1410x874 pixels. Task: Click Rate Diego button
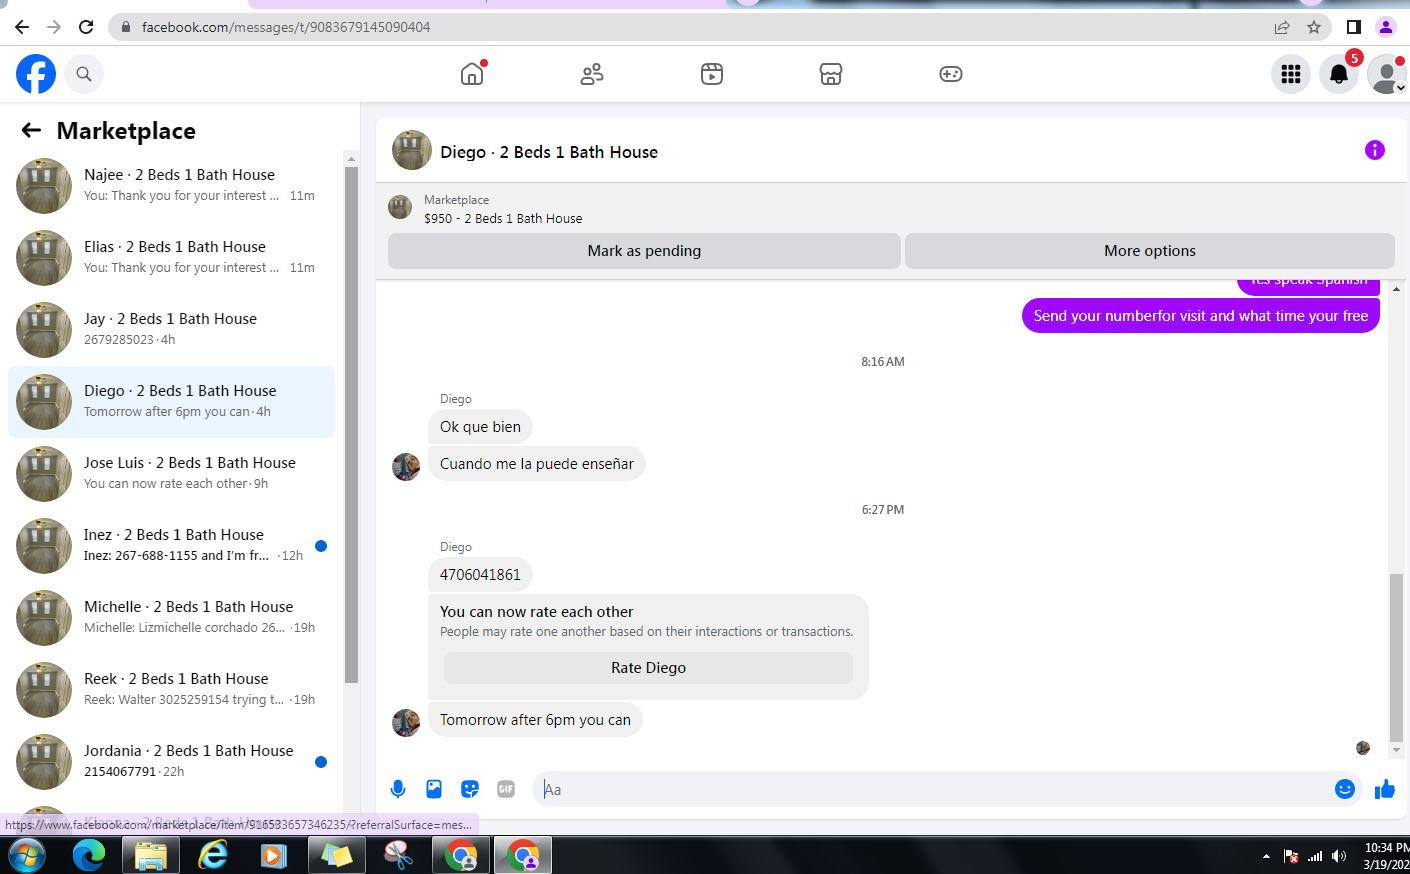pyautogui.click(x=648, y=668)
